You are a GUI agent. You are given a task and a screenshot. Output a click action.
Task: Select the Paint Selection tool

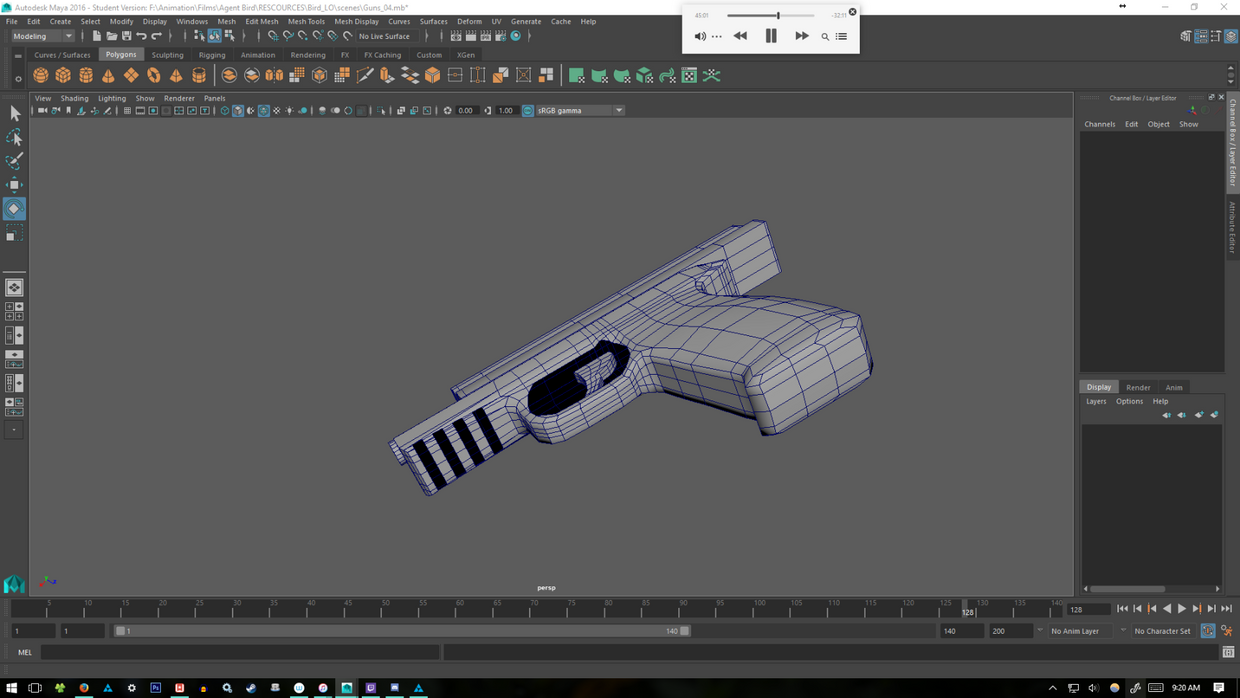pos(14,161)
